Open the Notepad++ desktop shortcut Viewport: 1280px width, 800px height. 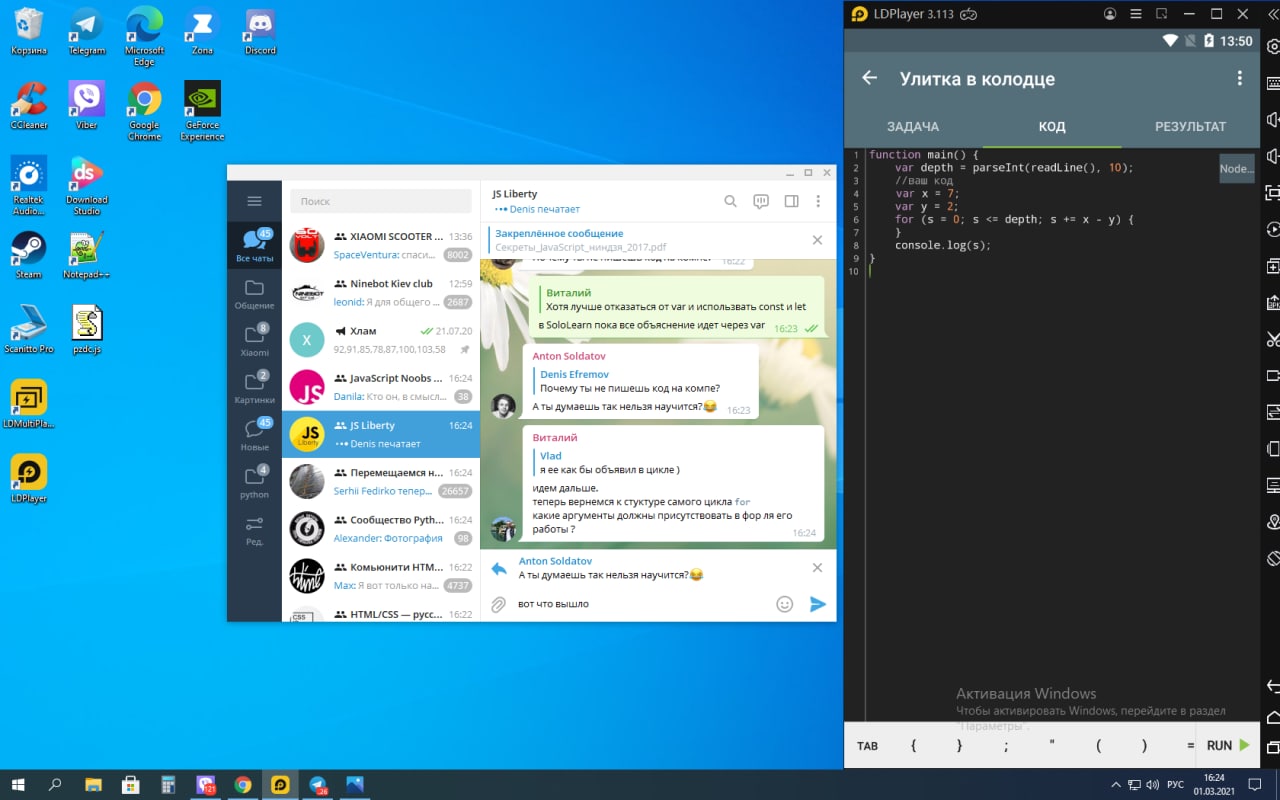click(x=86, y=256)
